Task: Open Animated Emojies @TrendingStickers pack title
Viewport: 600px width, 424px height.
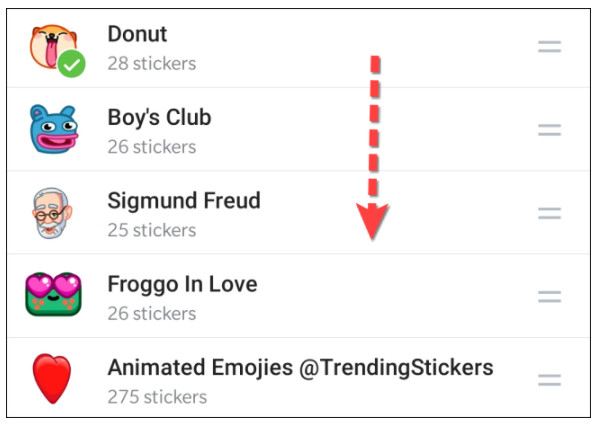Action: [300, 367]
